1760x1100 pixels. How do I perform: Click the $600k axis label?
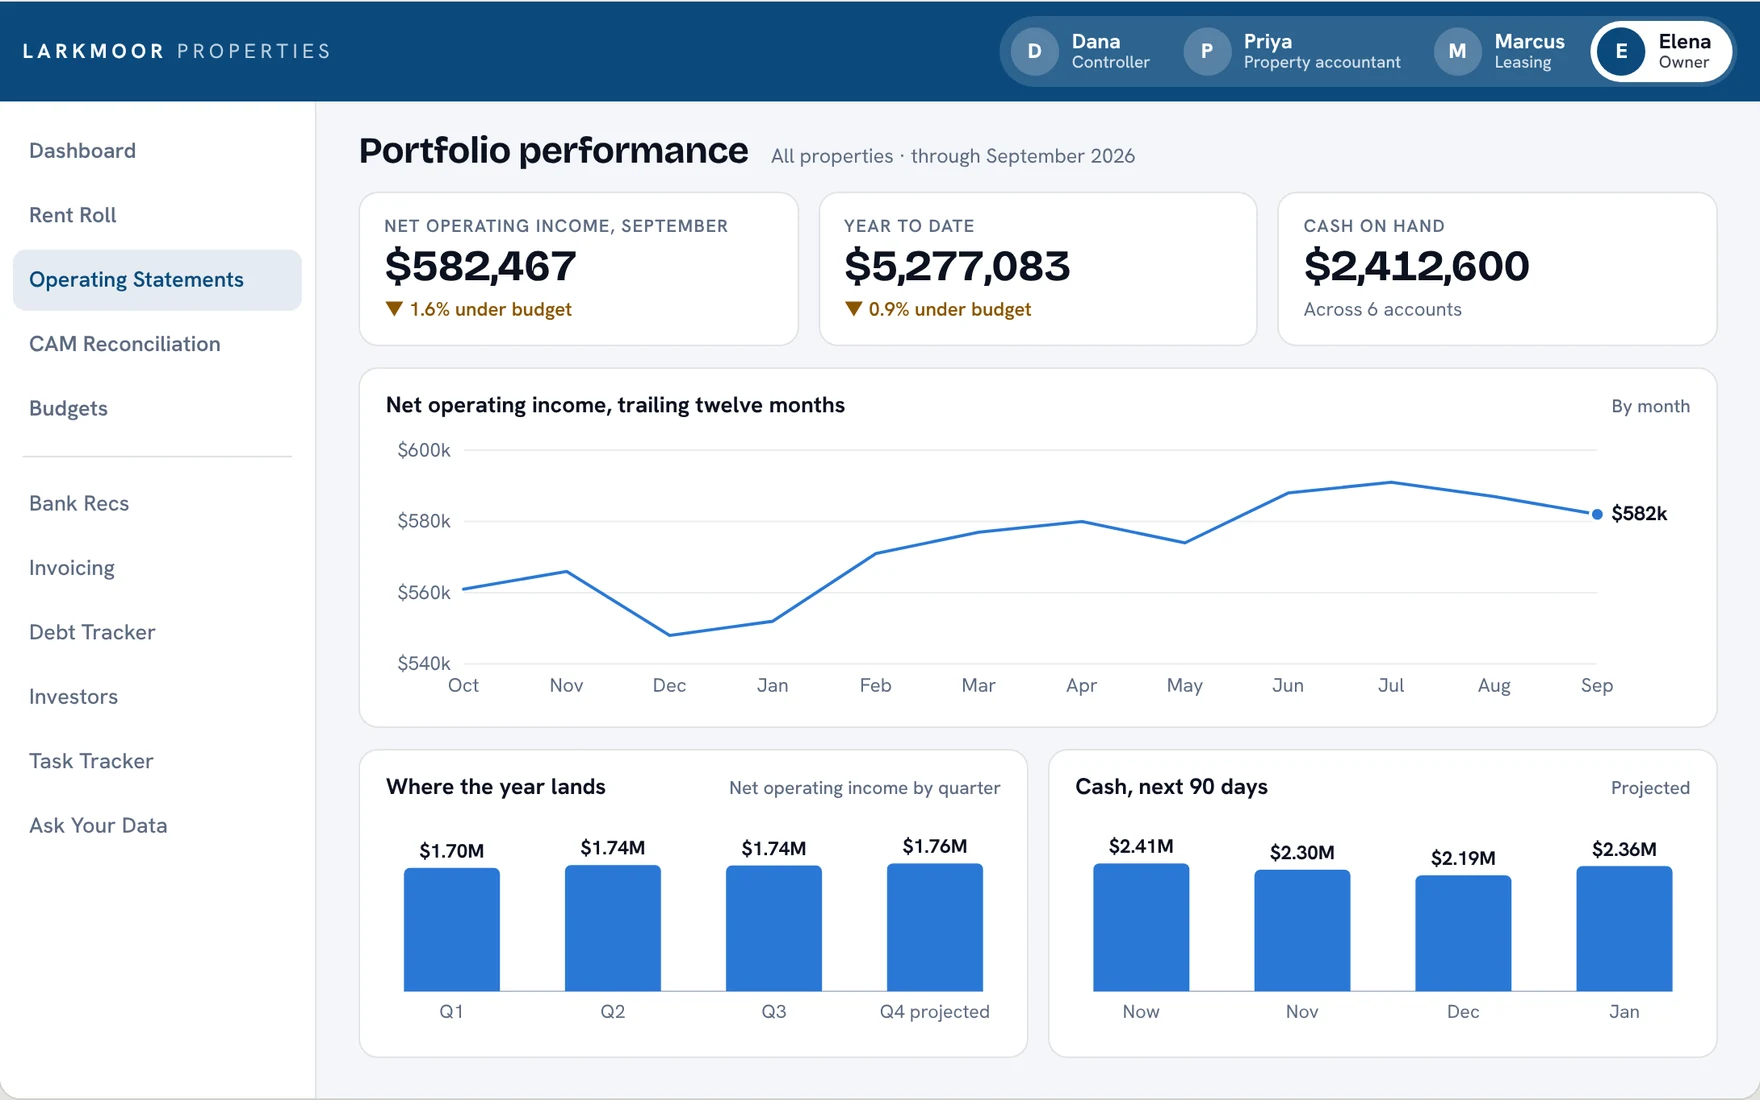424,450
